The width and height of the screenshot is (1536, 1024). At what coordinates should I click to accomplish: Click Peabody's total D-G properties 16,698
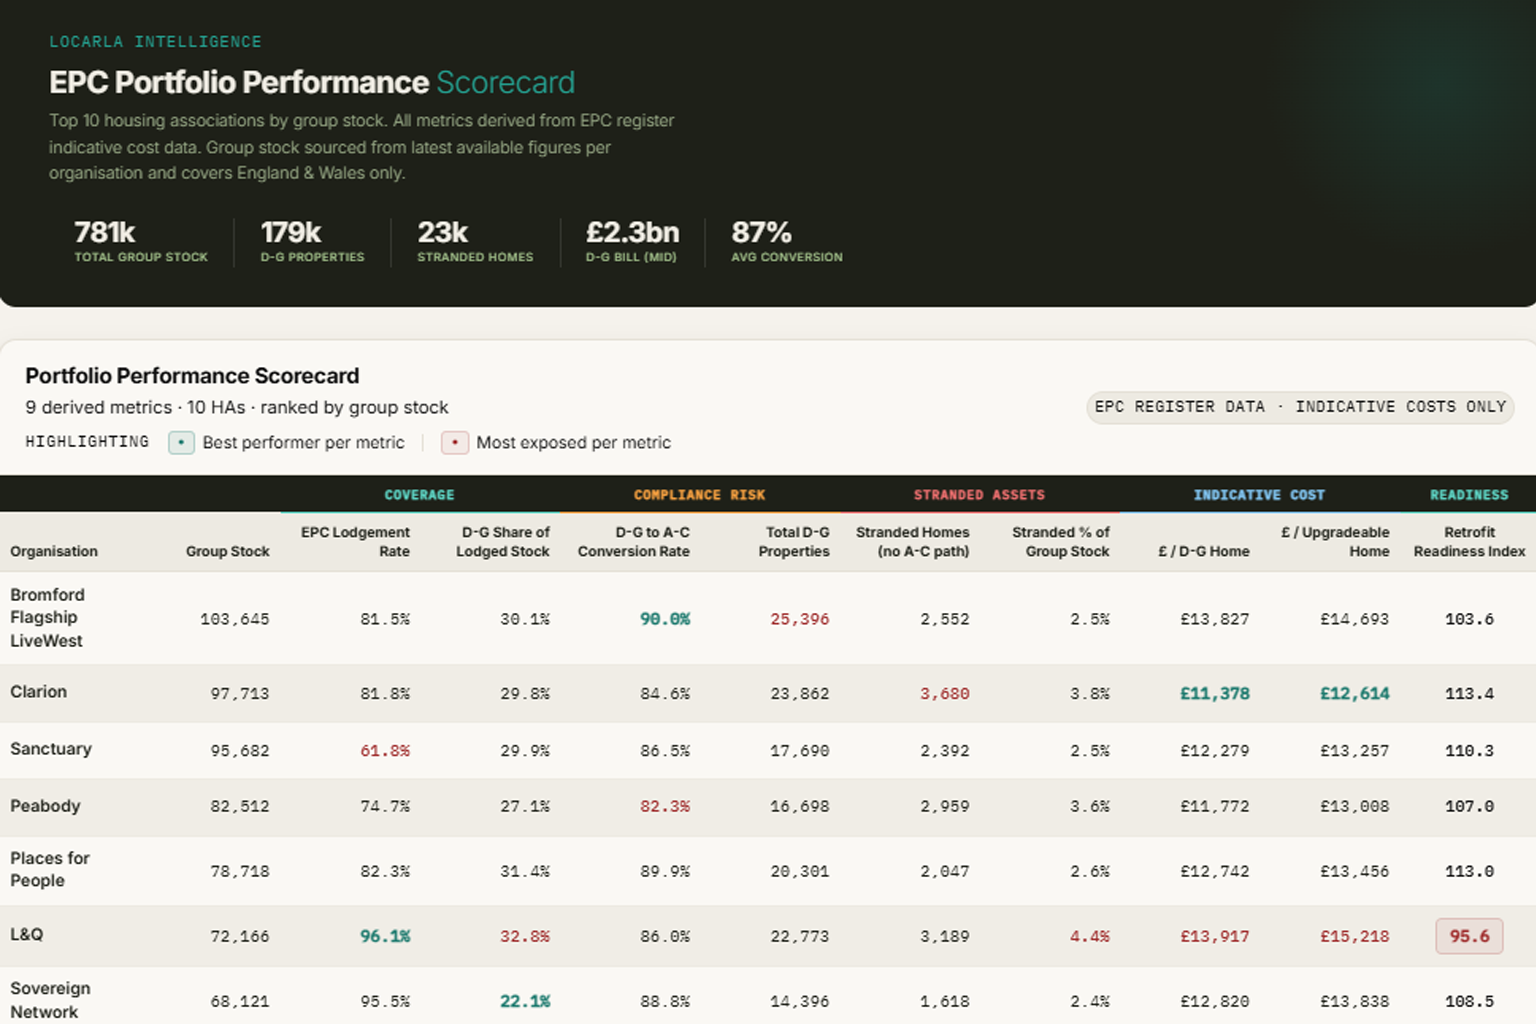coord(800,807)
